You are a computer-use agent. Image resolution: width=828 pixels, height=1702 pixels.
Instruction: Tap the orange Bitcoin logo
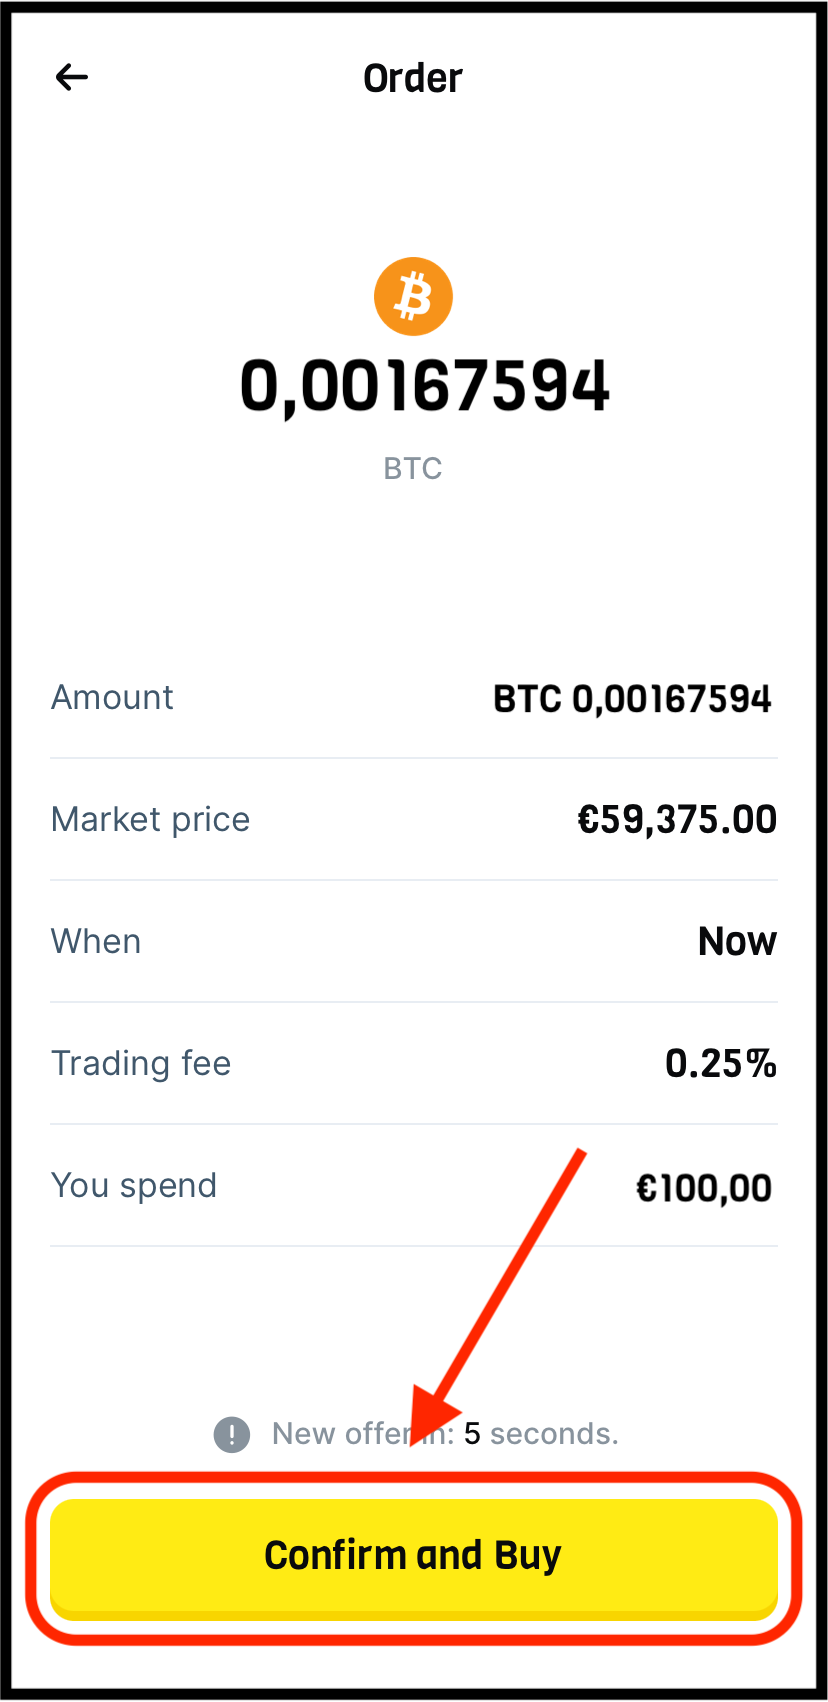[413, 297]
